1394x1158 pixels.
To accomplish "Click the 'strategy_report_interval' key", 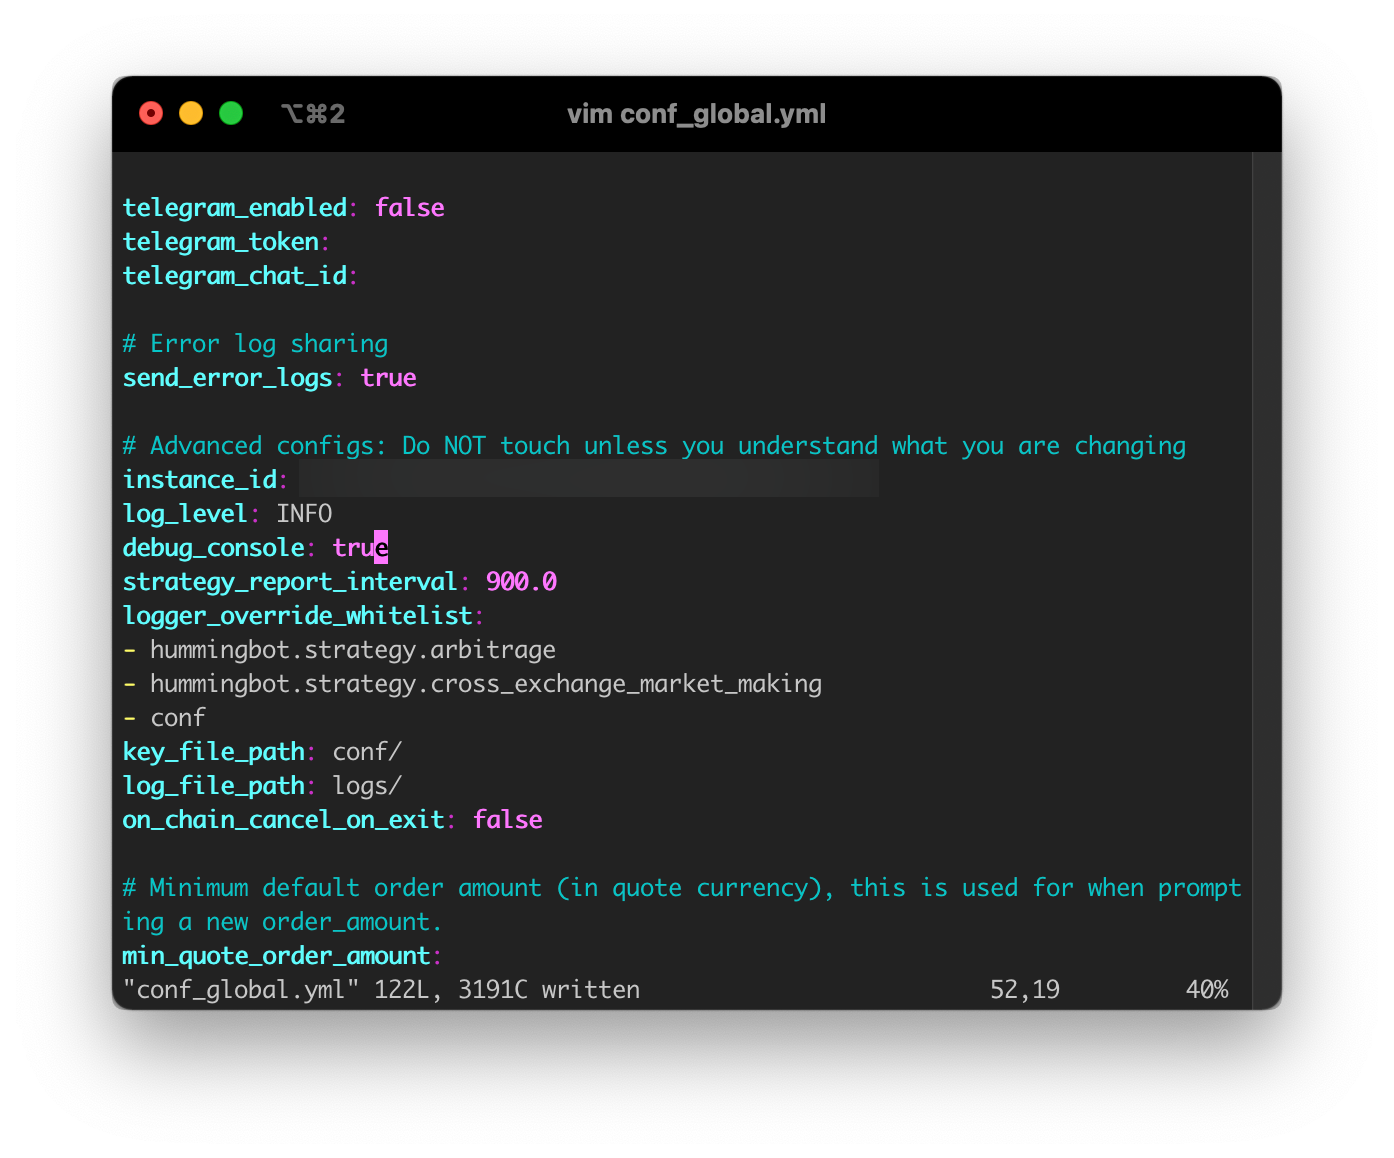I will tap(290, 582).
